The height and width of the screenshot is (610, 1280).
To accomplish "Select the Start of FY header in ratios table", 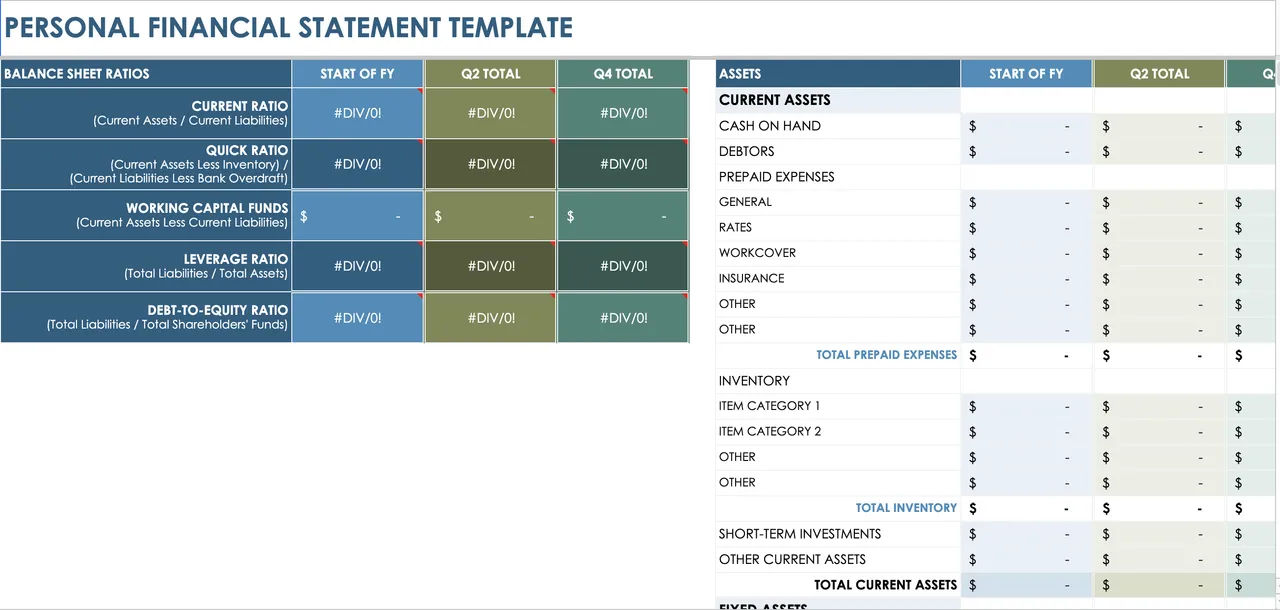I will pyautogui.click(x=358, y=74).
